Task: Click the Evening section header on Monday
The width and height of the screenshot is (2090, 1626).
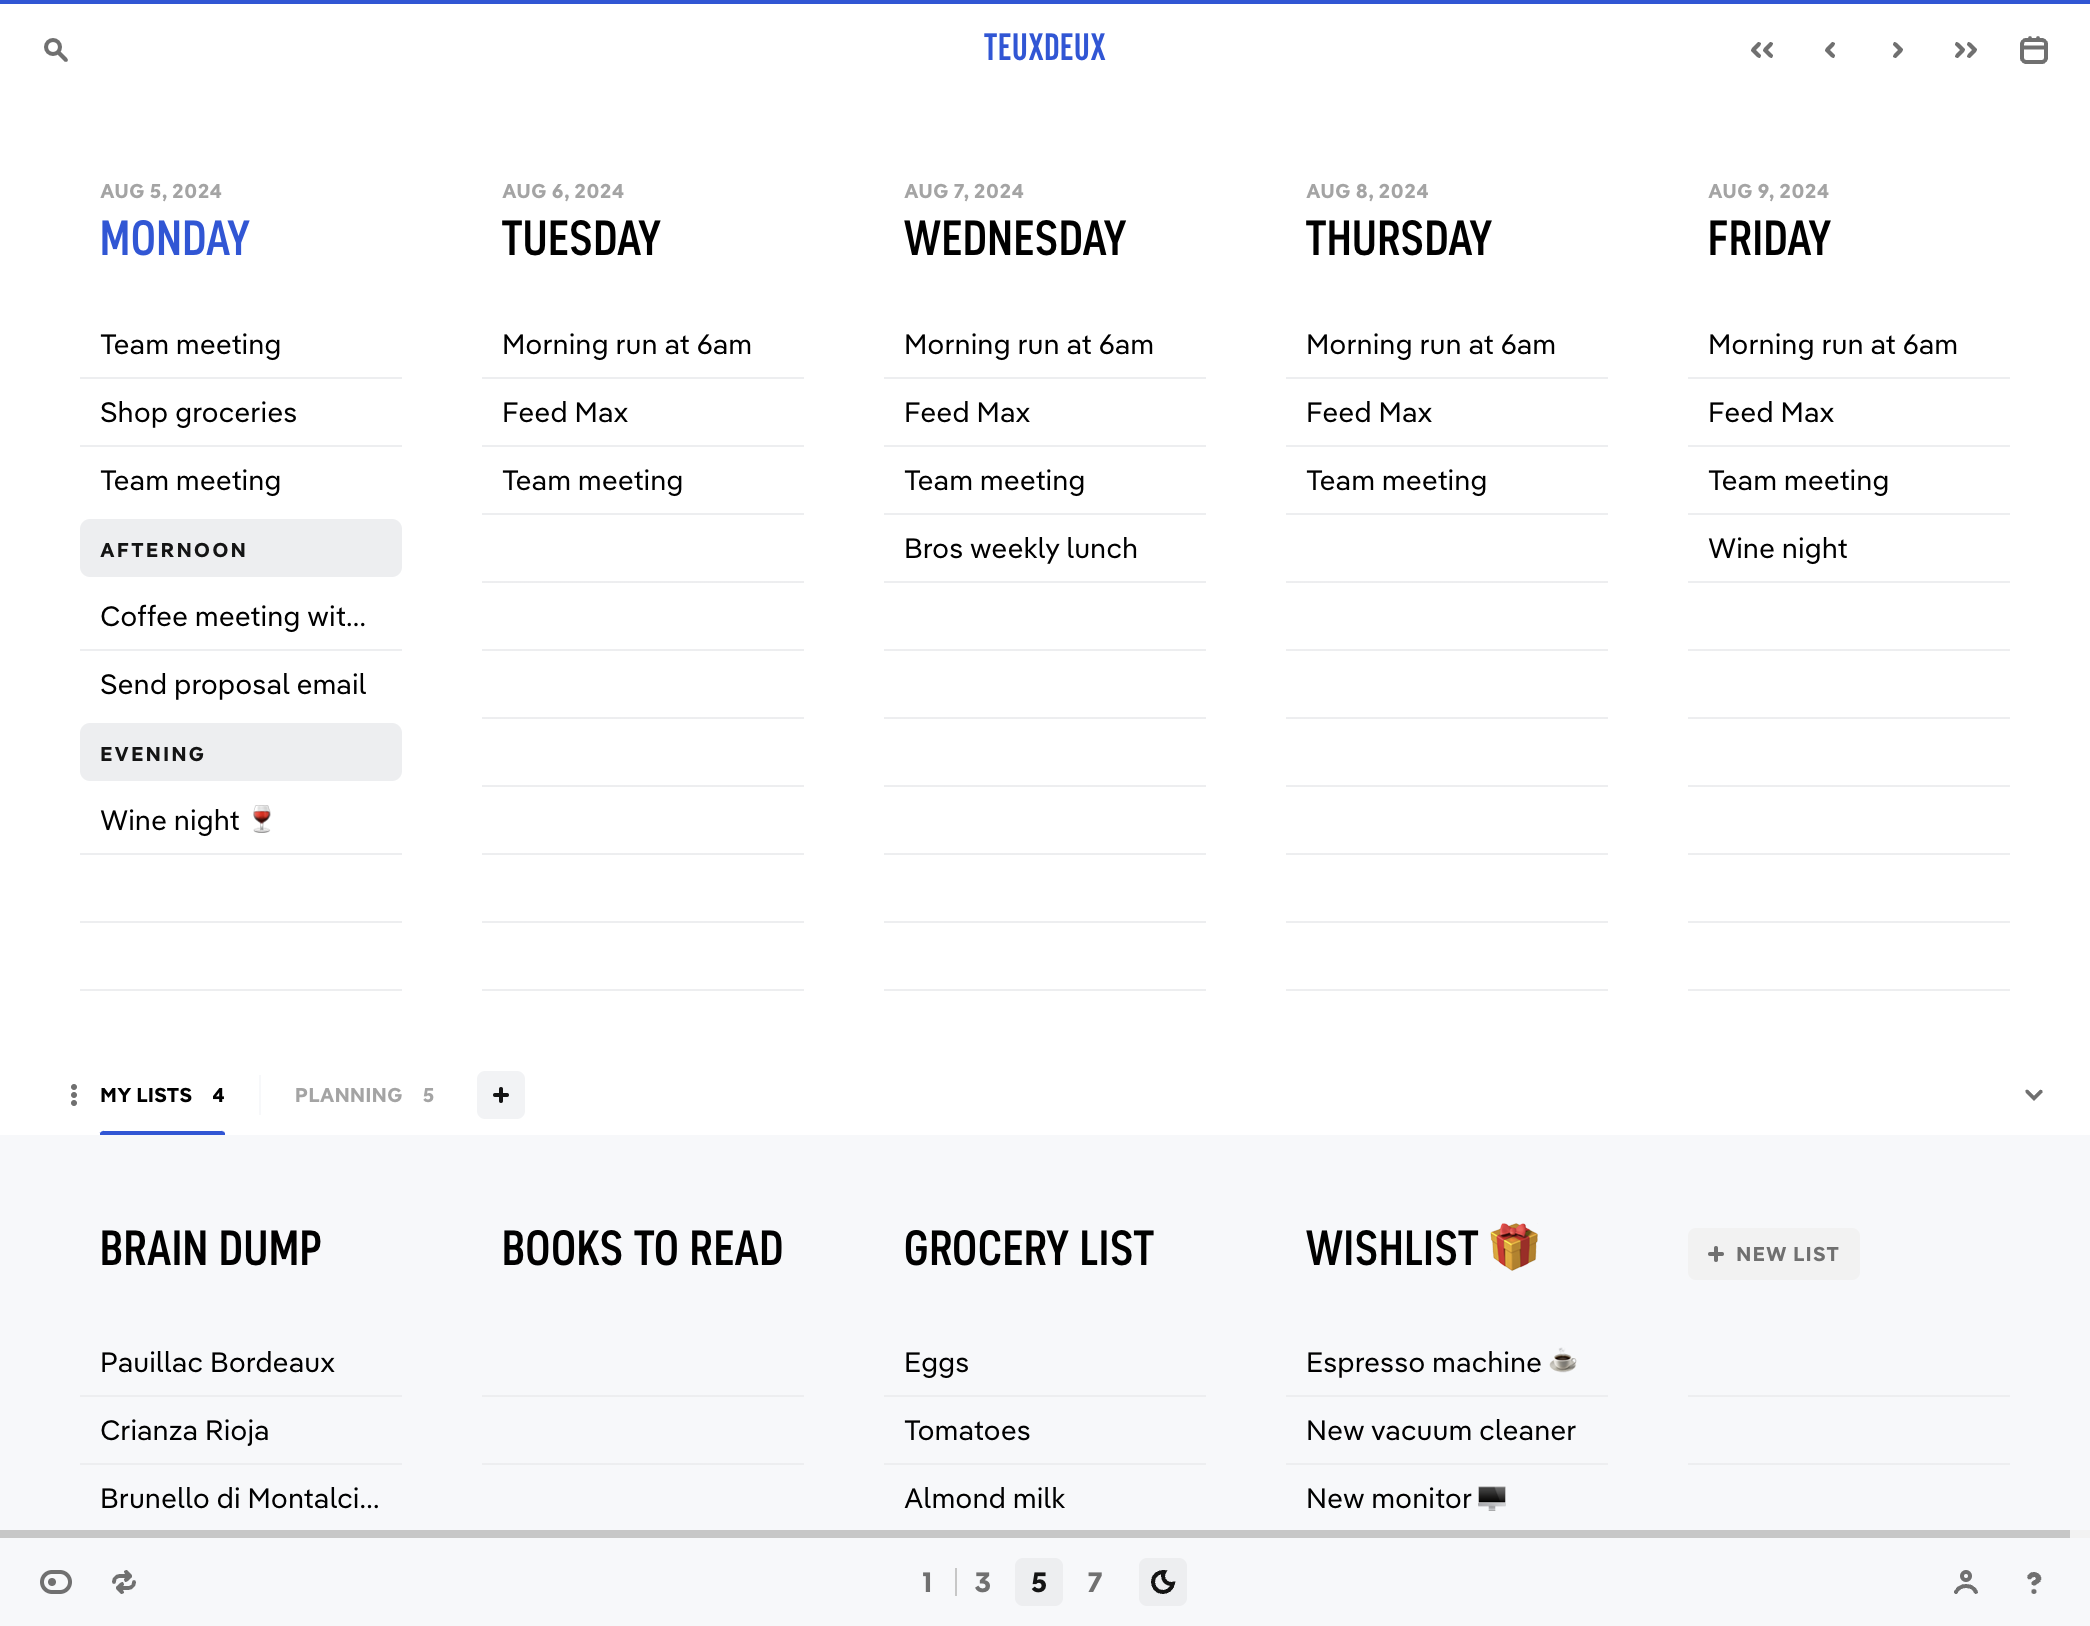Action: pyautogui.click(x=241, y=753)
